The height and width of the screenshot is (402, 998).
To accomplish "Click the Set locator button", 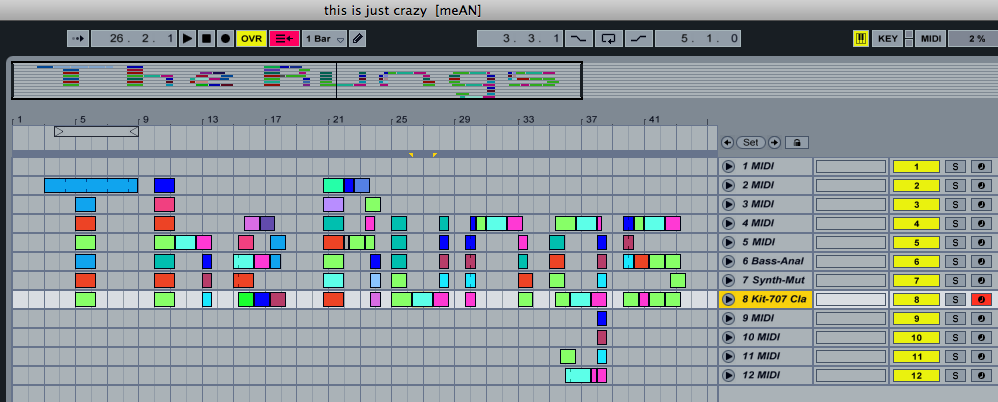I will coord(750,142).
